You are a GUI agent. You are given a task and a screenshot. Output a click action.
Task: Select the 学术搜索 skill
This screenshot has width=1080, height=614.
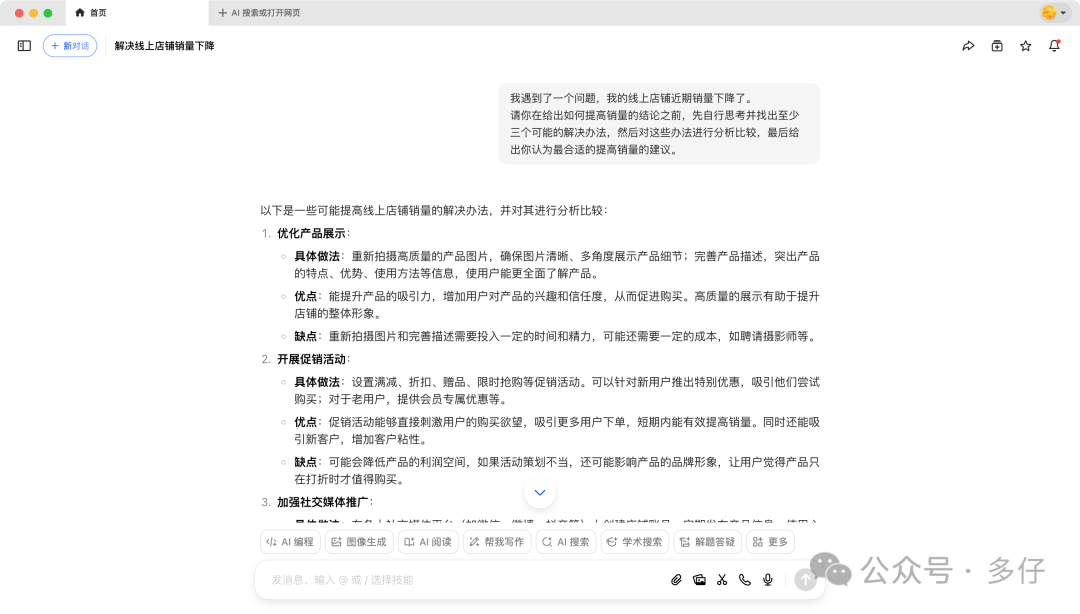tap(634, 542)
